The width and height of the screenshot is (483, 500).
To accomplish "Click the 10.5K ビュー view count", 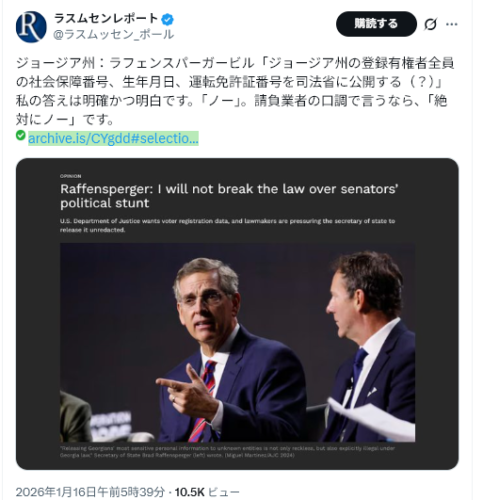I will pos(207,492).
